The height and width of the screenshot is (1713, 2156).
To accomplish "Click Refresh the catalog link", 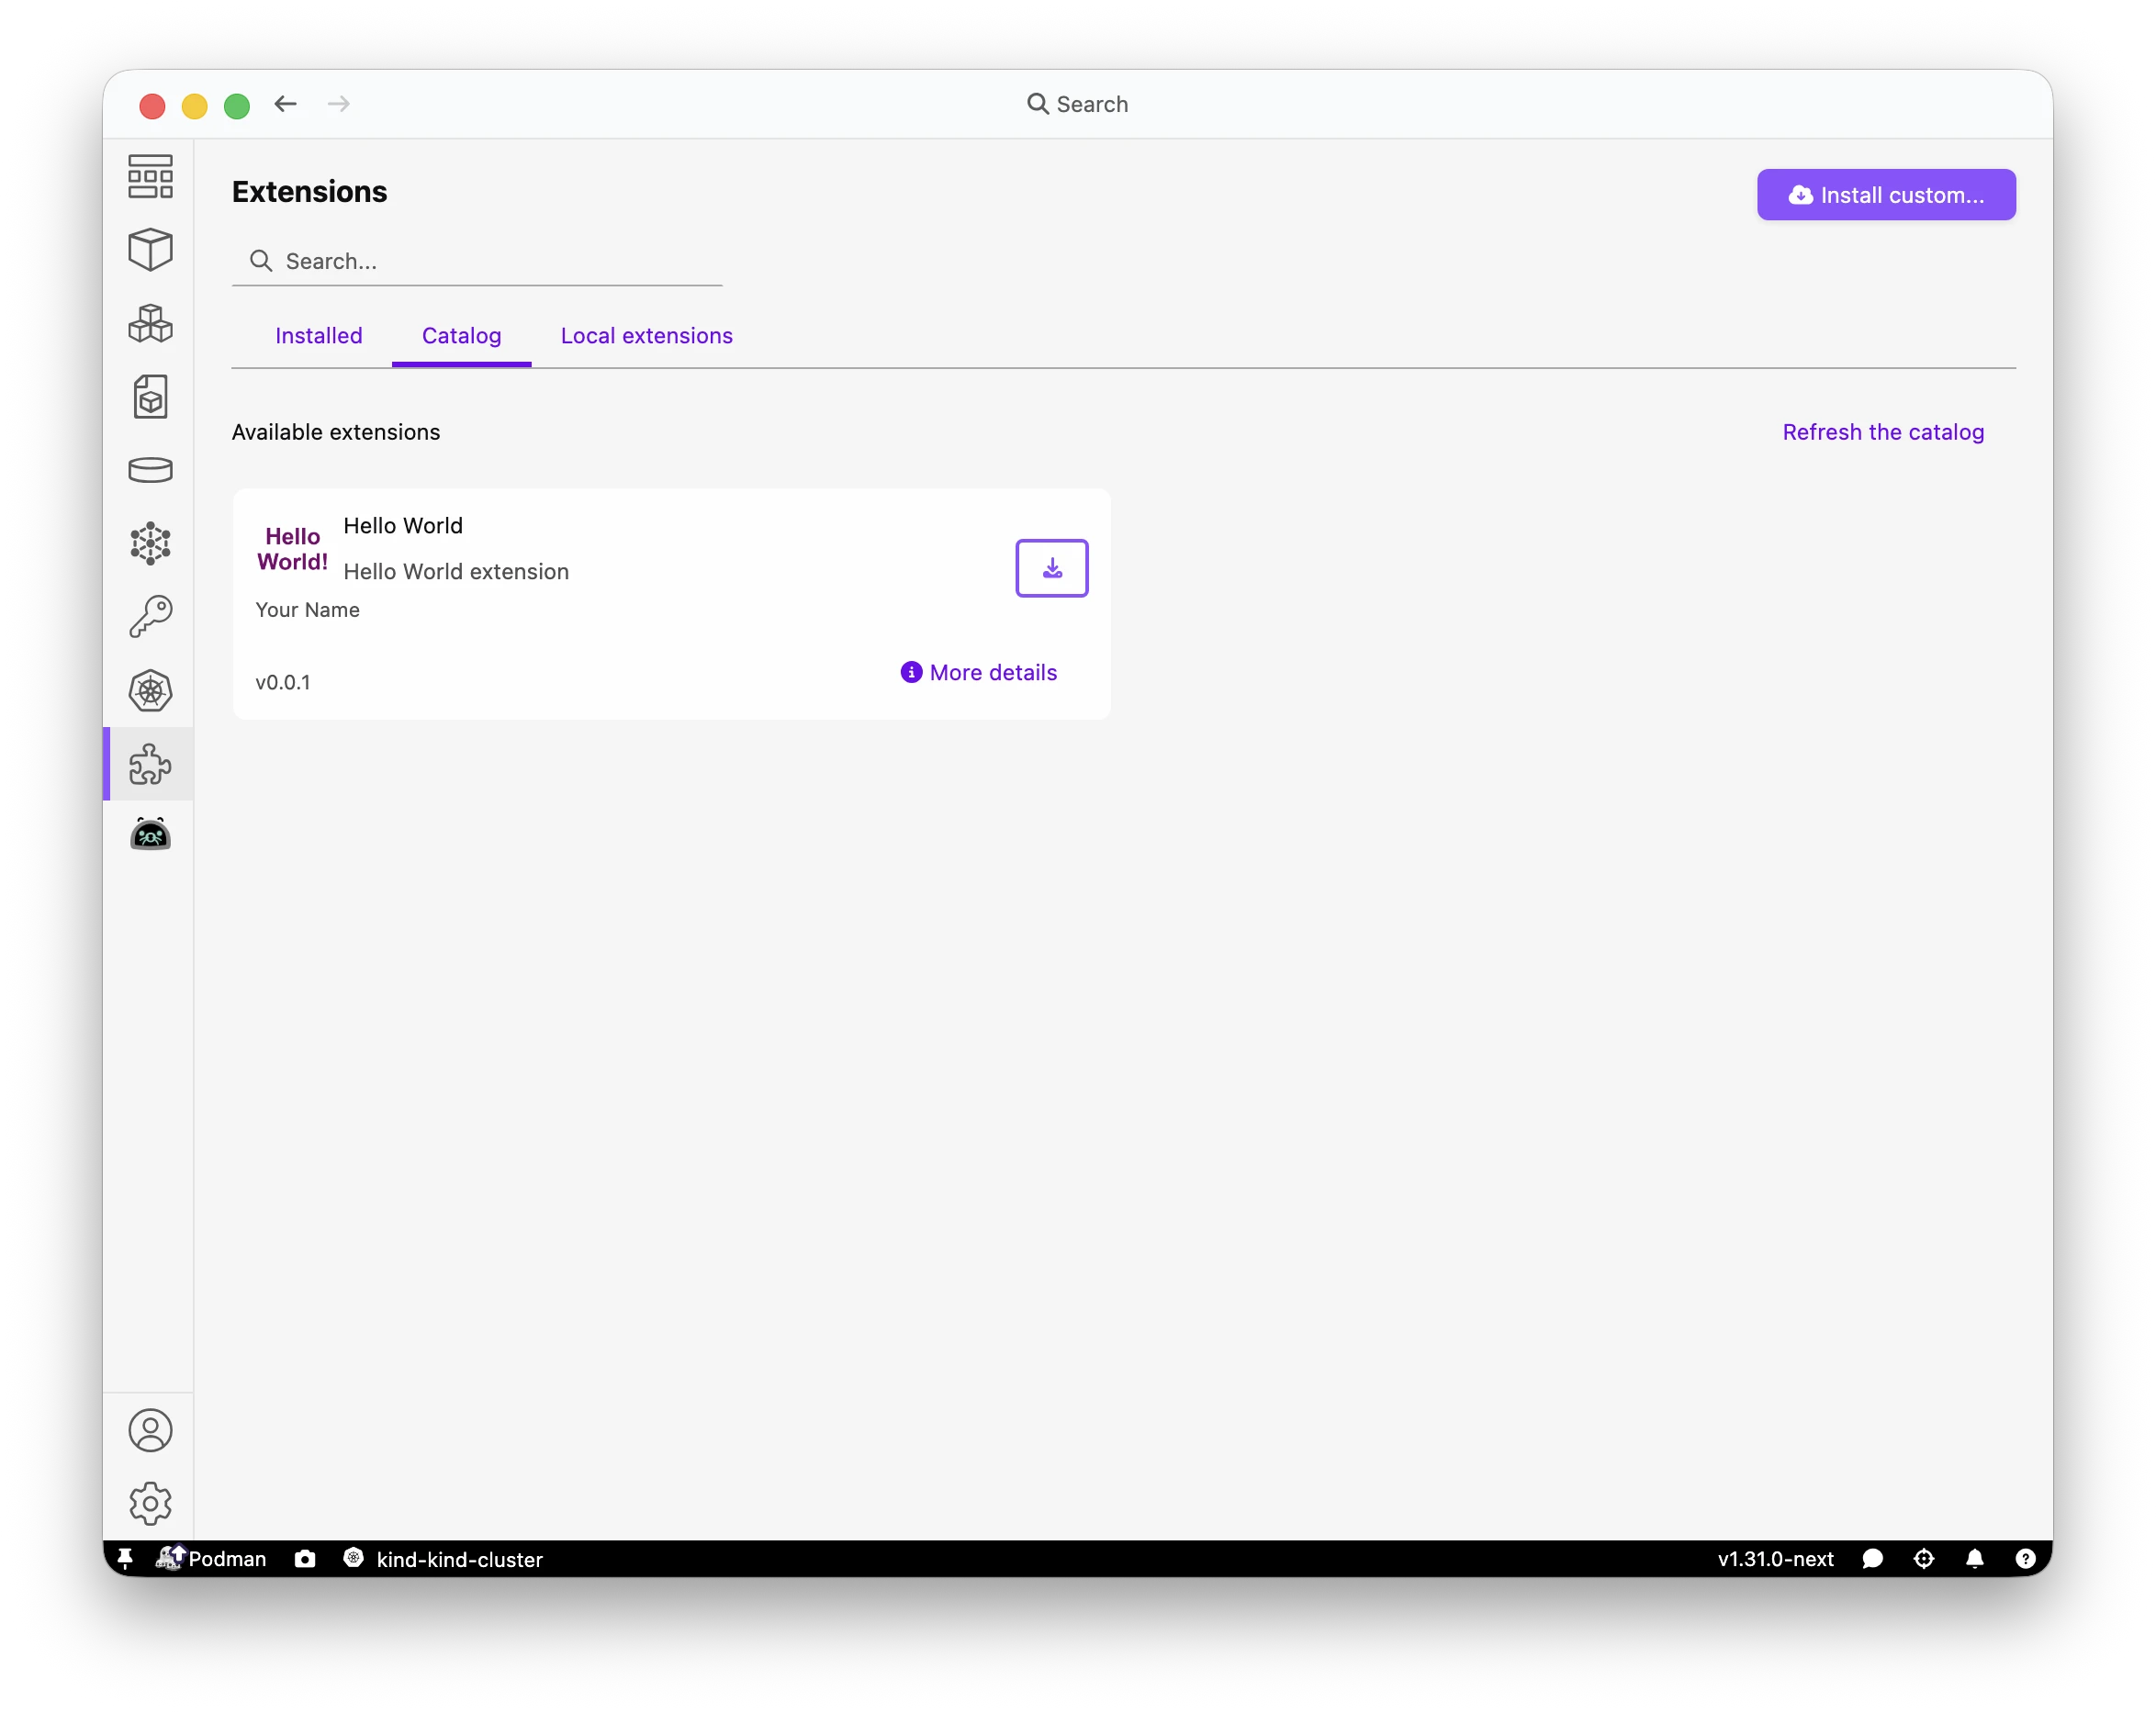I will coord(1883,432).
